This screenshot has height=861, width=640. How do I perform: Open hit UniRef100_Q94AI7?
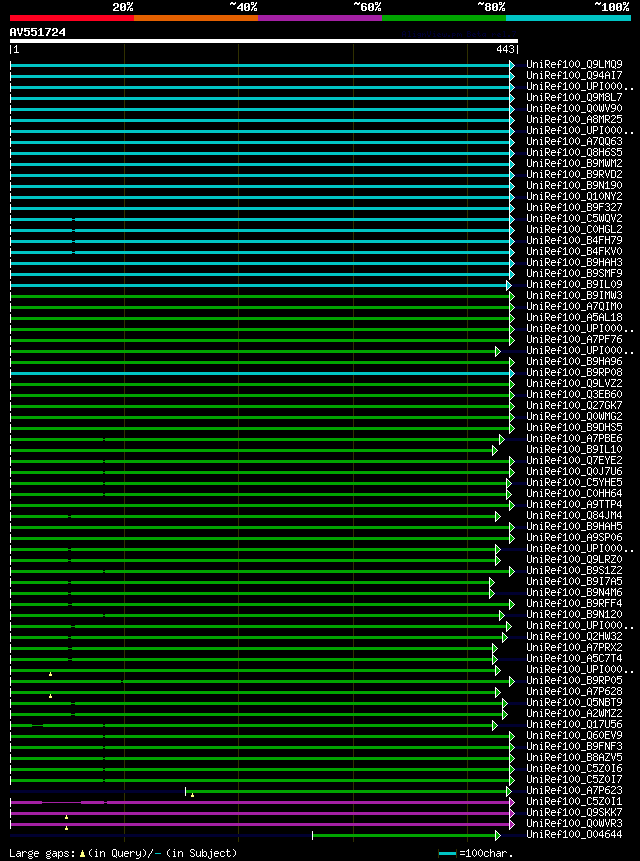tap(574, 76)
